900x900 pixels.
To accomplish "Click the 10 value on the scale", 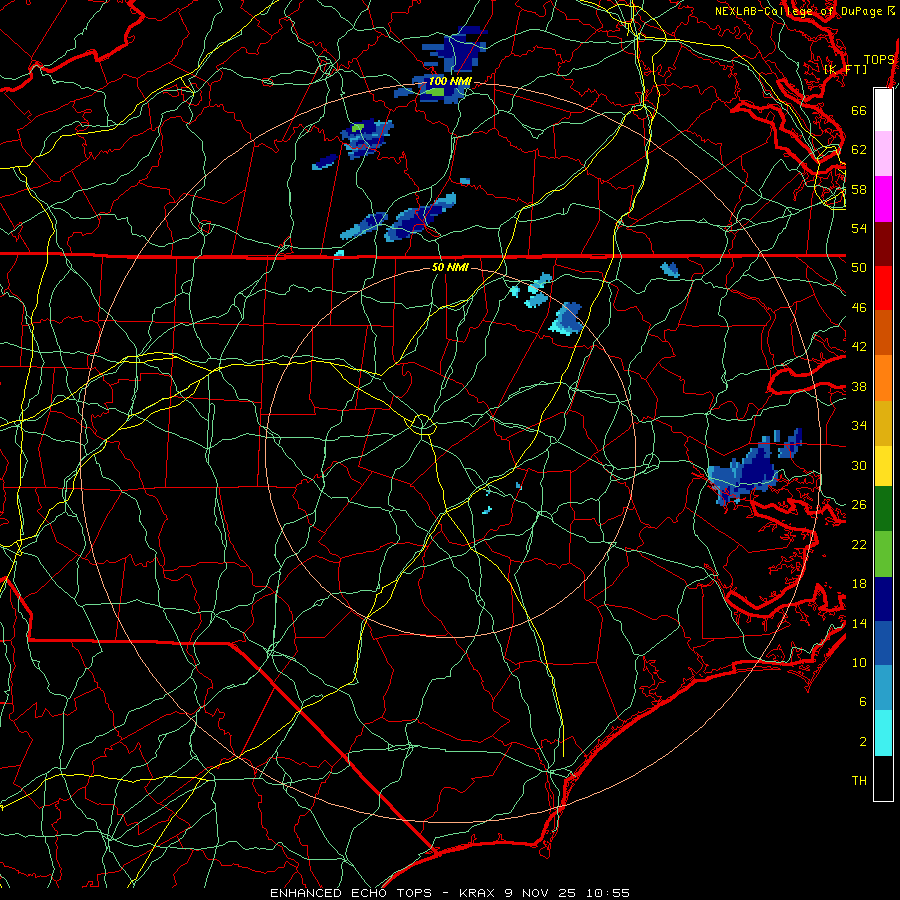I will tap(859, 662).
